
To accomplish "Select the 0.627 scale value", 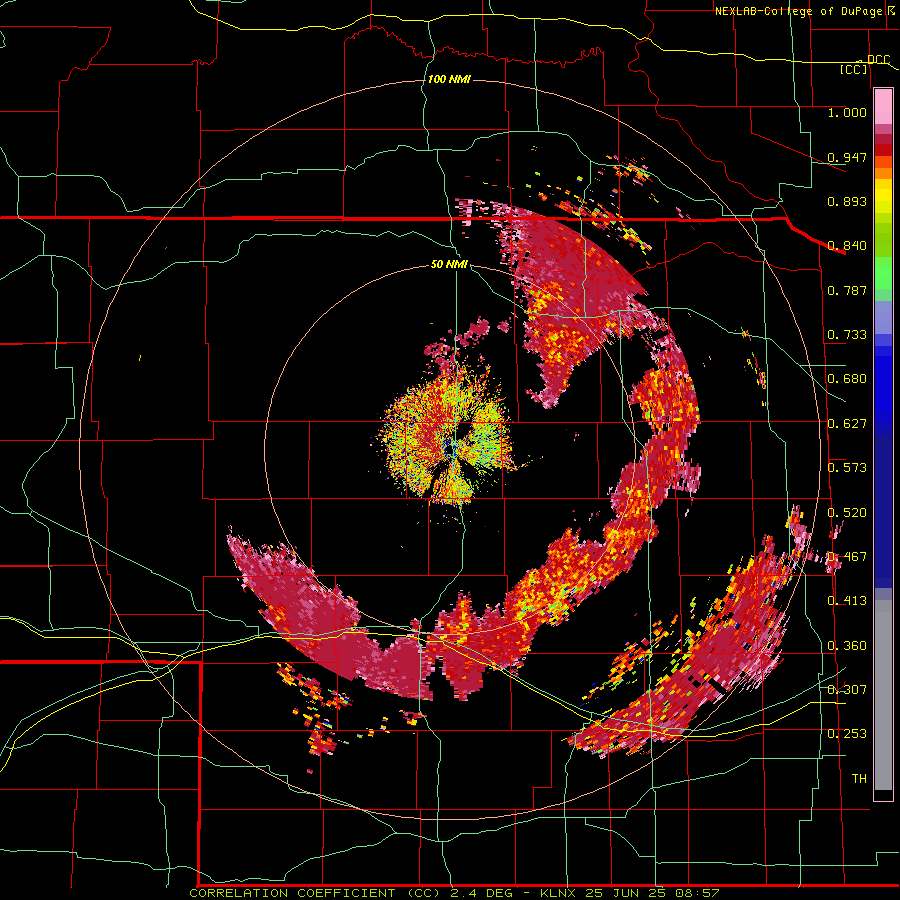I will coord(847,424).
